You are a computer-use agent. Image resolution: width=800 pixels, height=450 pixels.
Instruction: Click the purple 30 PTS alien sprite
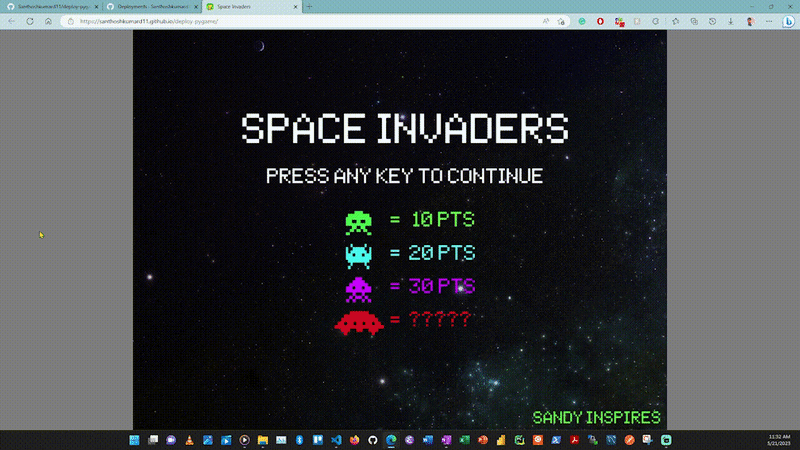click(x=358, y=289)
